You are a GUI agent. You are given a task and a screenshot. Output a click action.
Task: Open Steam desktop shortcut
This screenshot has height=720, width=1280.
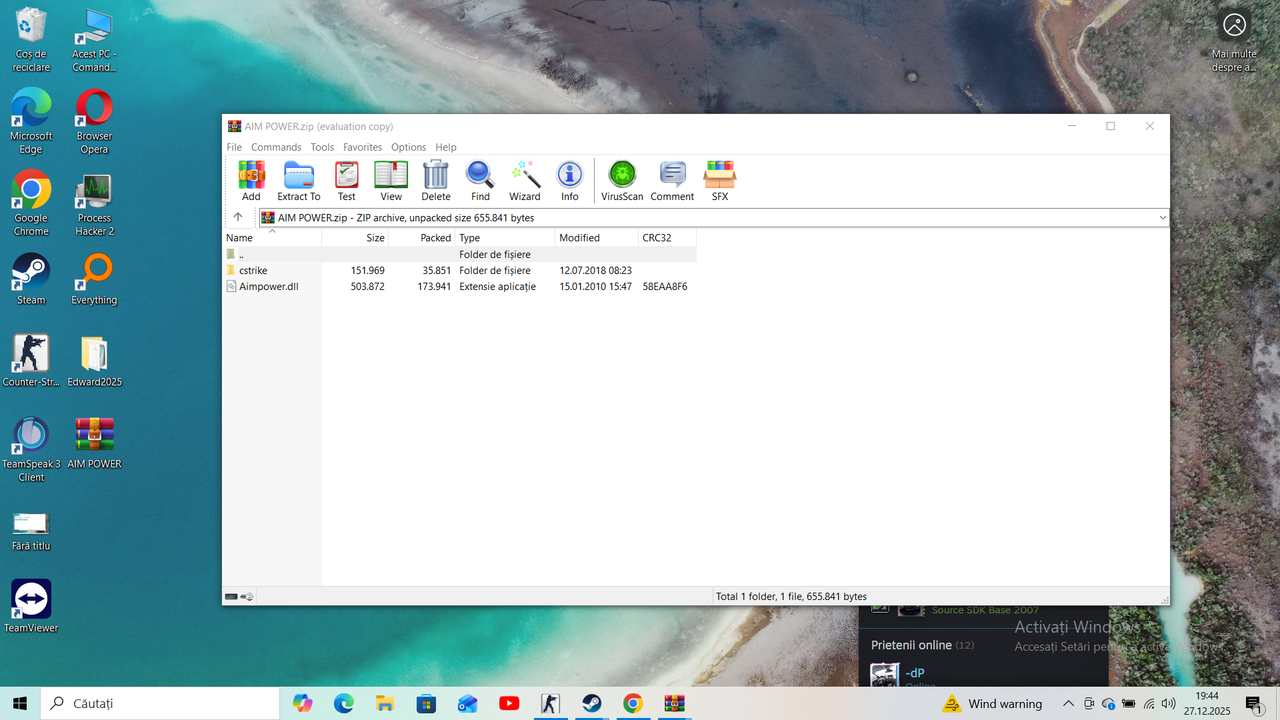[31, 279]
